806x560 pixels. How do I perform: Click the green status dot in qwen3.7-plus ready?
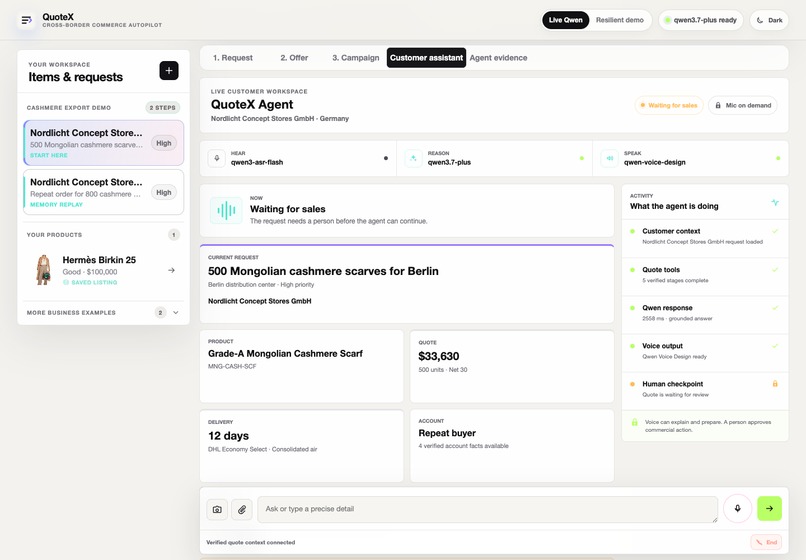667,20
